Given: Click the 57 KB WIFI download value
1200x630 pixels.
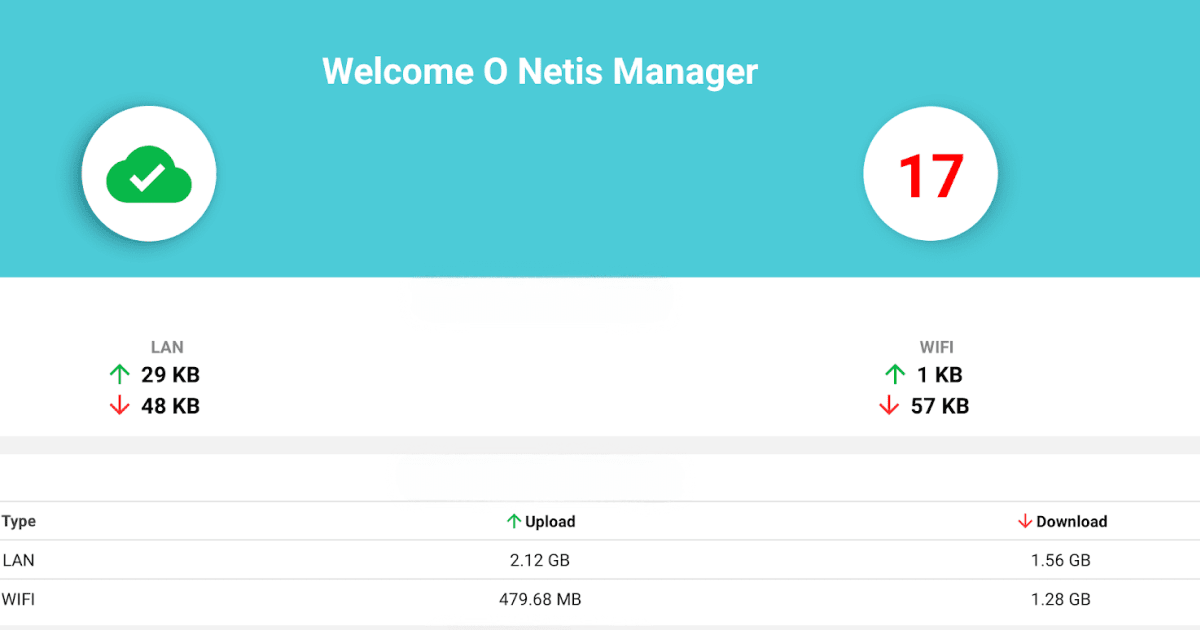Looking at the screenshot, I should coord(938,406).
